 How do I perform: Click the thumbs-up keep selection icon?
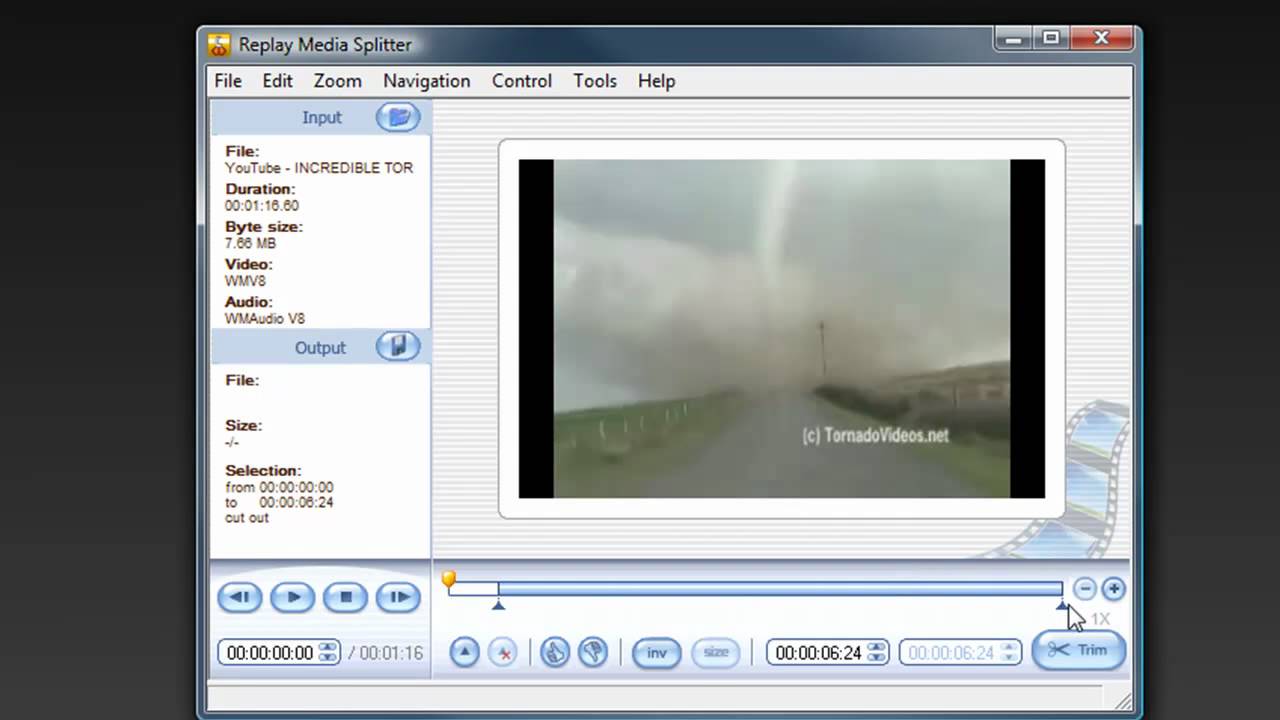[555, 652]
